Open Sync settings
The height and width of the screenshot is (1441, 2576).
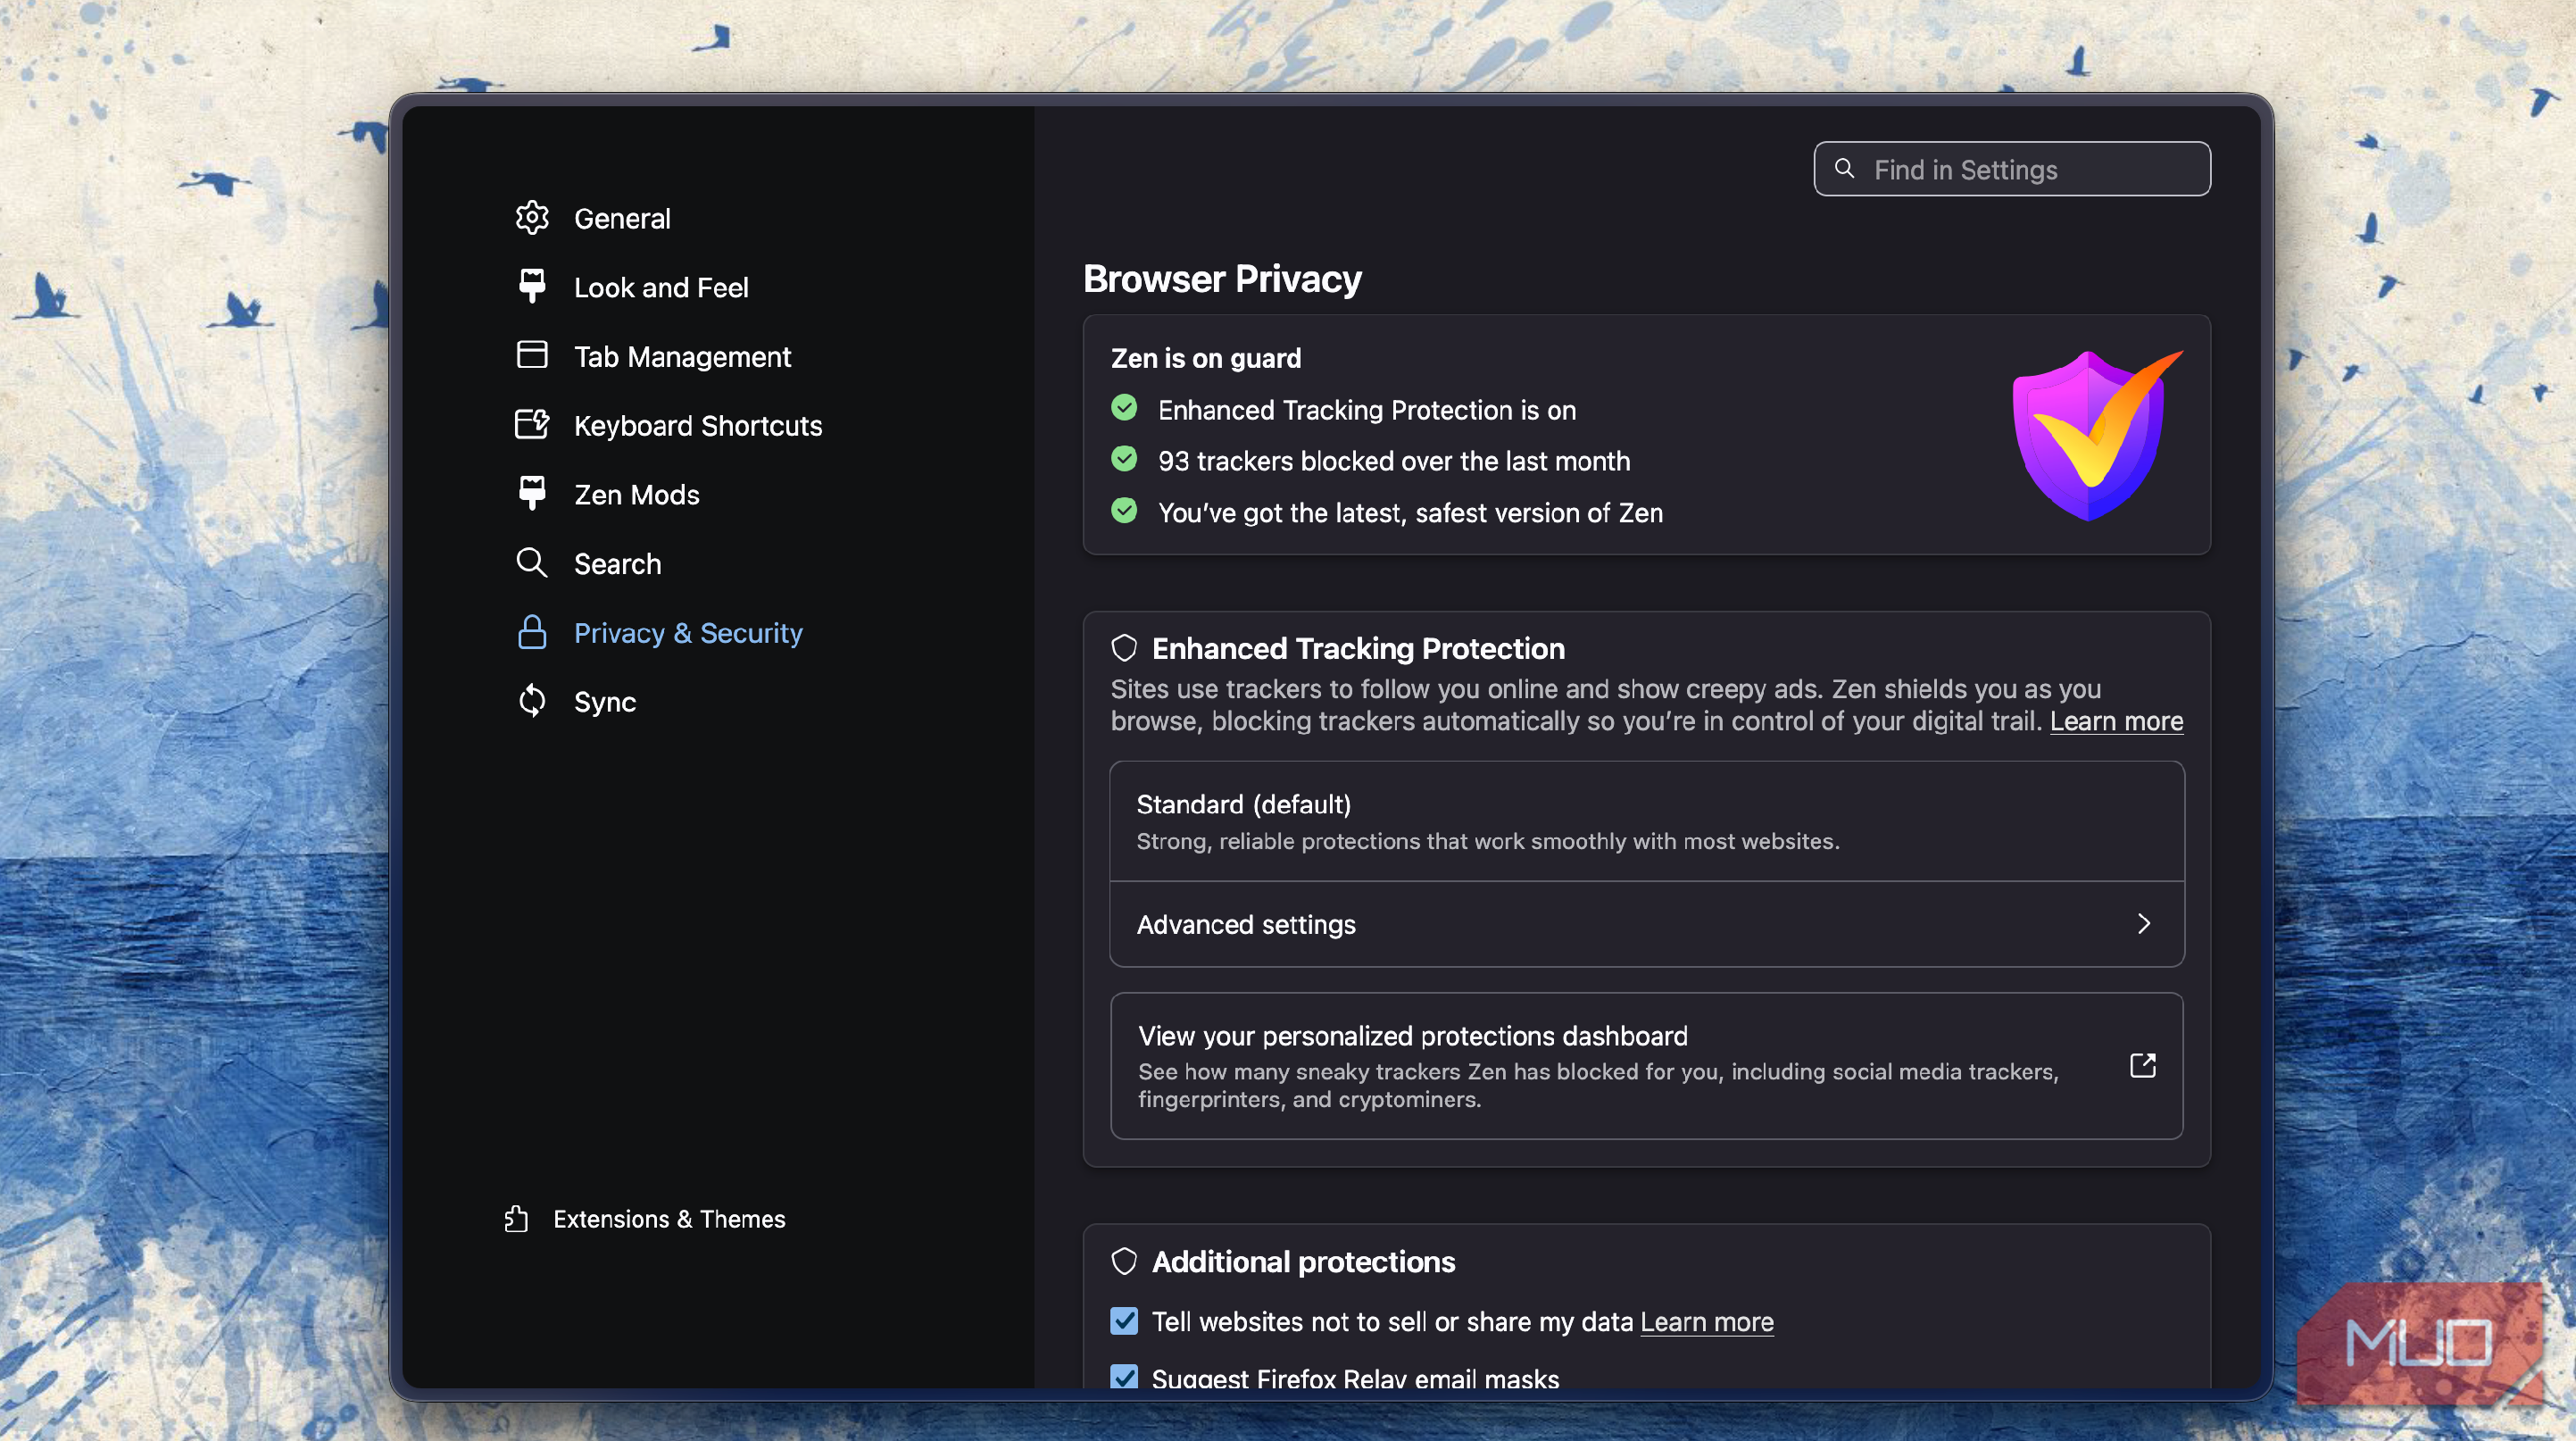[605, 702]
